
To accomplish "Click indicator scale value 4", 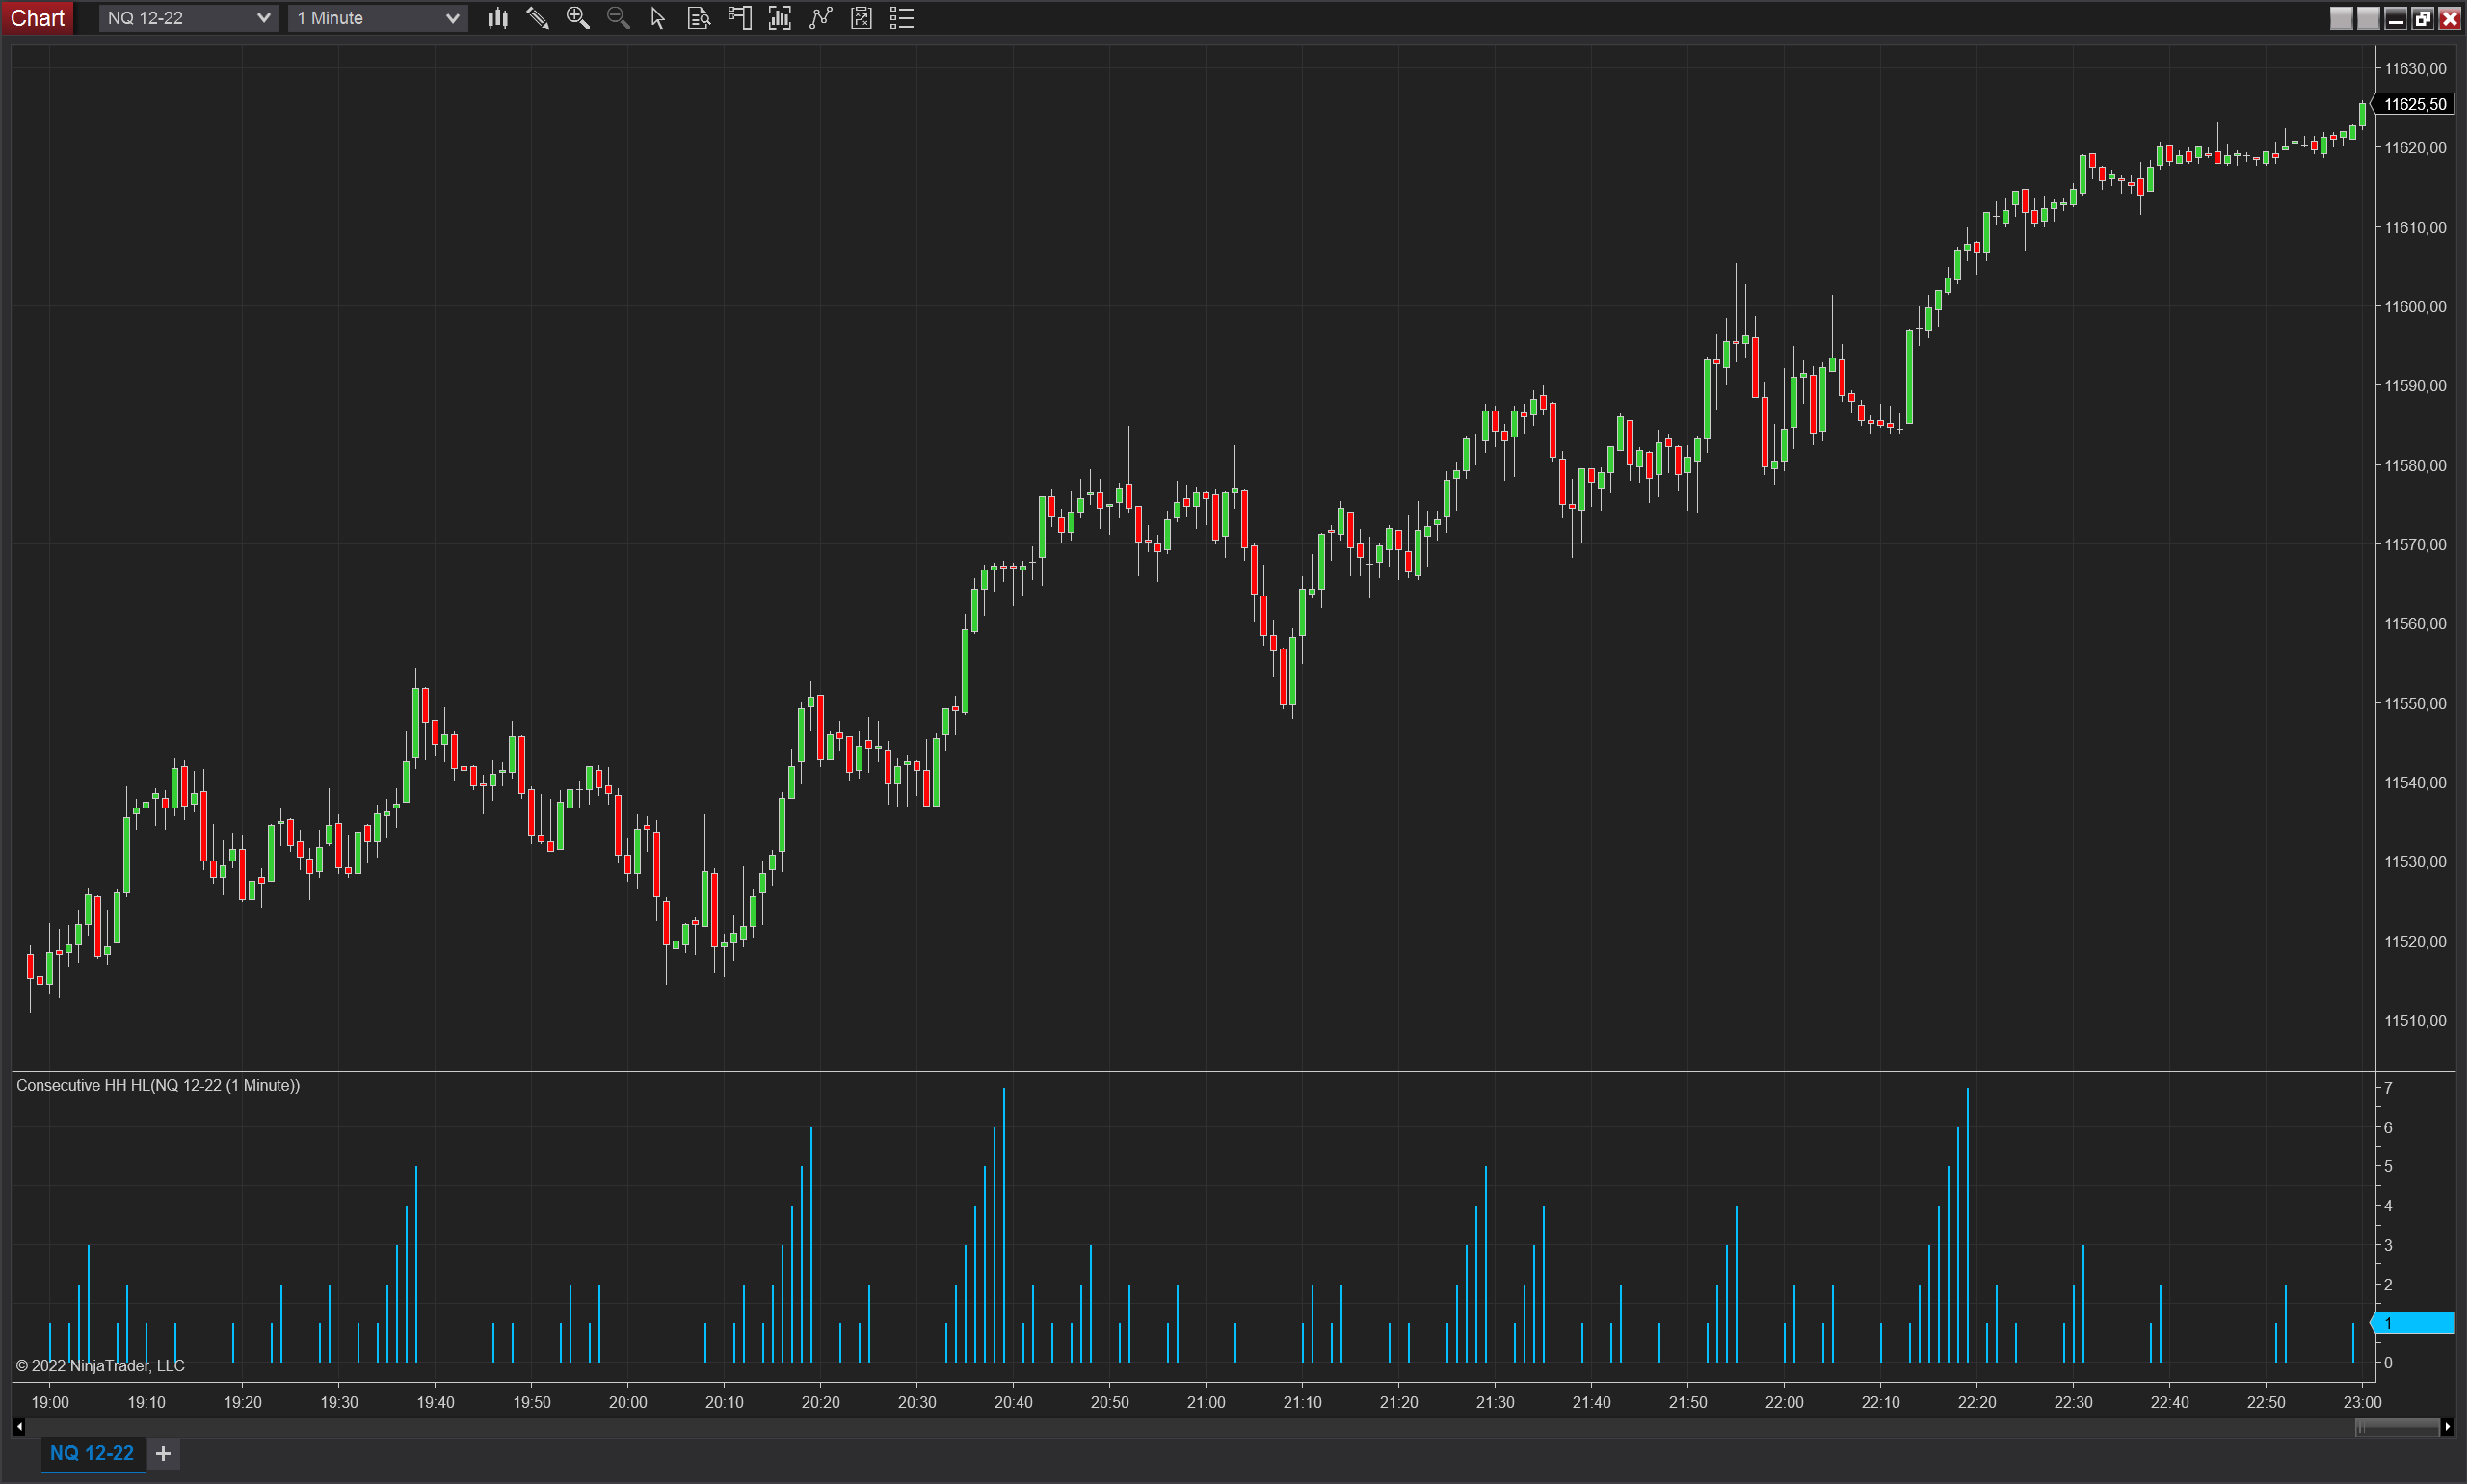I will pos(2388,1206).
